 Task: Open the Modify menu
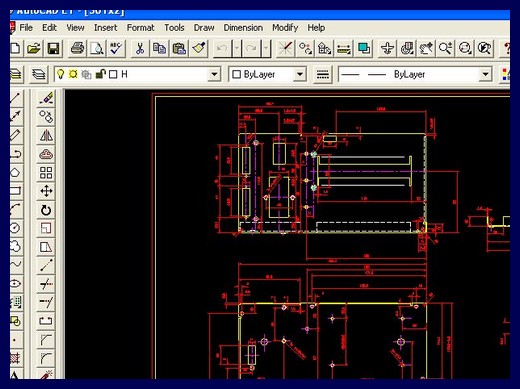click(285, 28)
